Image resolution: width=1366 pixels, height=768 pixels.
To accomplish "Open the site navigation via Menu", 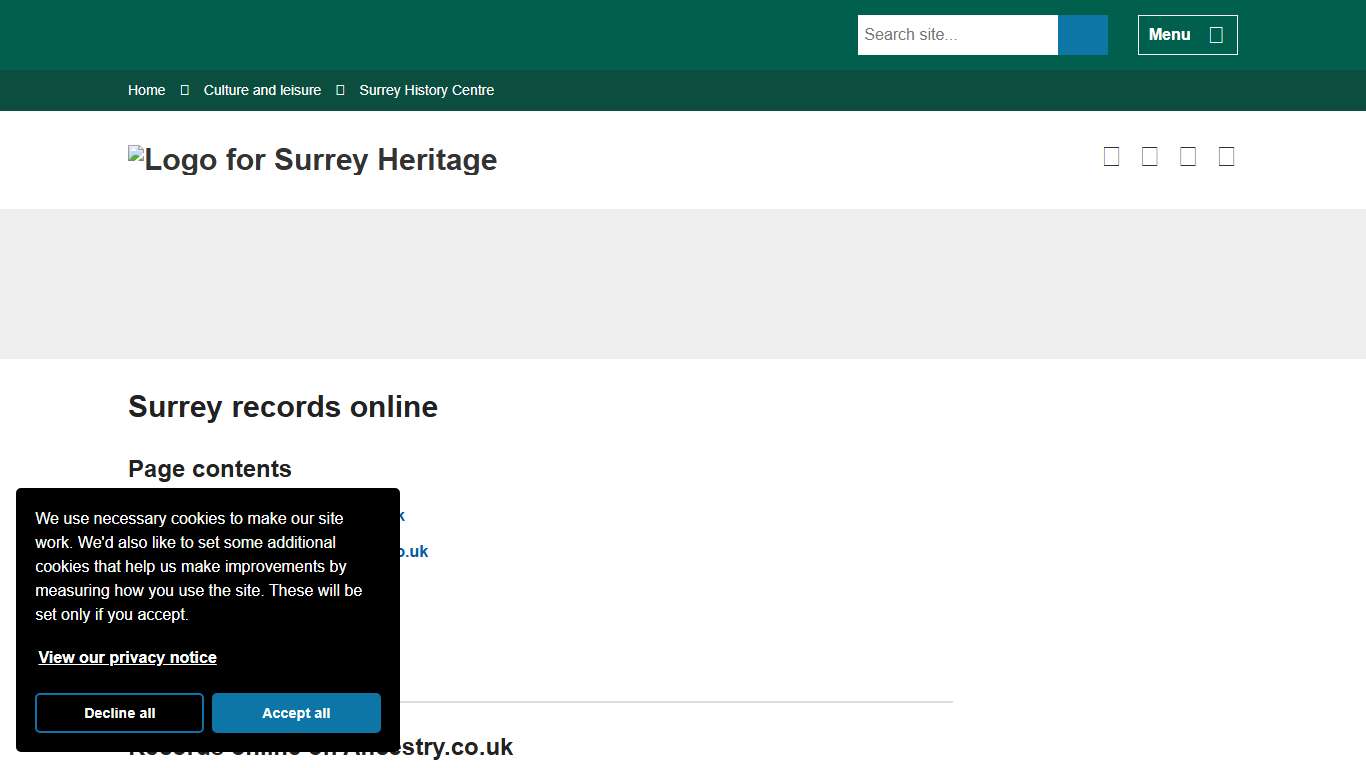I will [x=1187, y=34].
